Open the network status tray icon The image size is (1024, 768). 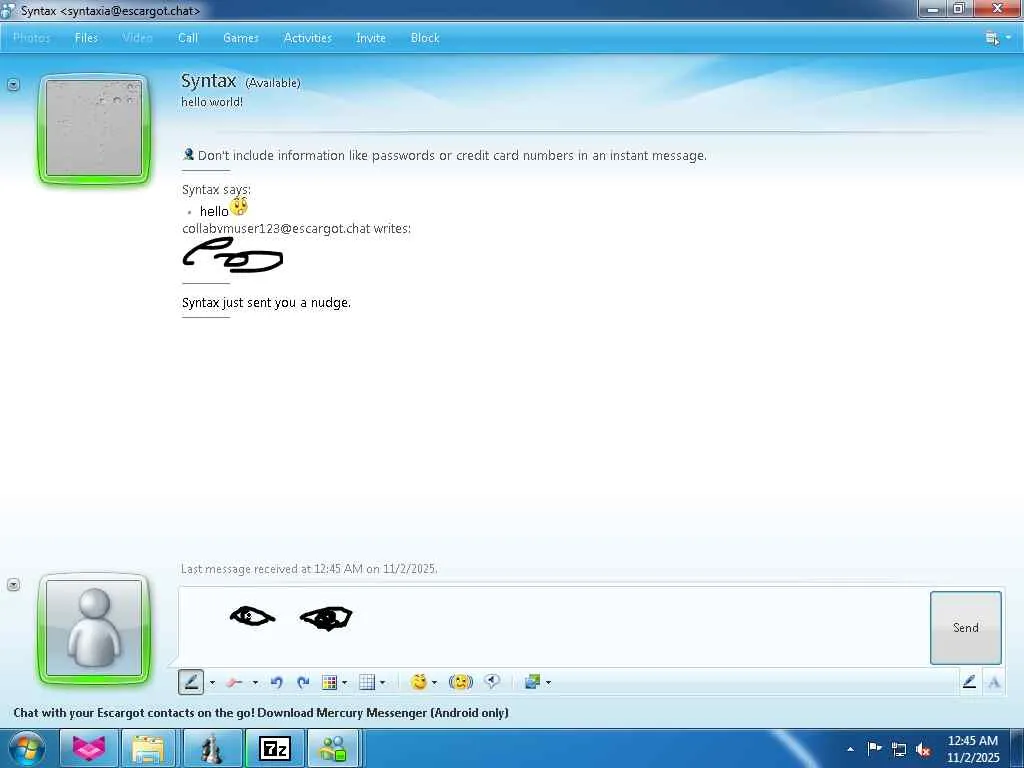pyautogui.click(x=899, y=750)
